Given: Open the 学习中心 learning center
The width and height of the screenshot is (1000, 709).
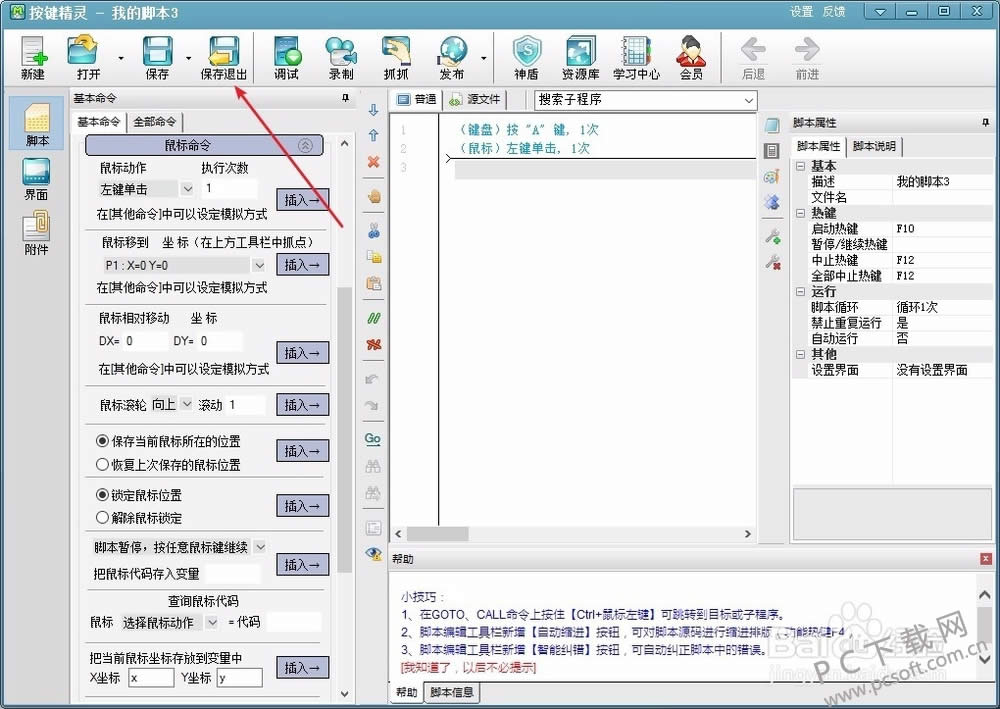Looking at the screenshot, I should (x=635, y=57).
